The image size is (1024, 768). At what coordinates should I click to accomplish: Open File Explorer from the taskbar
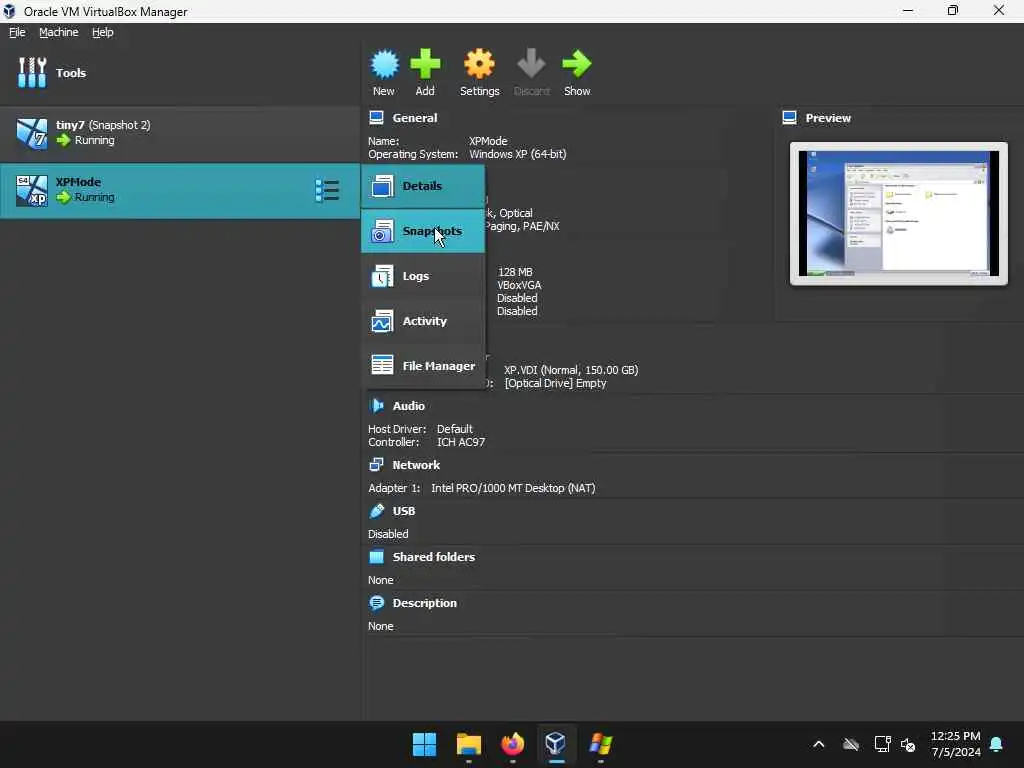469,744
